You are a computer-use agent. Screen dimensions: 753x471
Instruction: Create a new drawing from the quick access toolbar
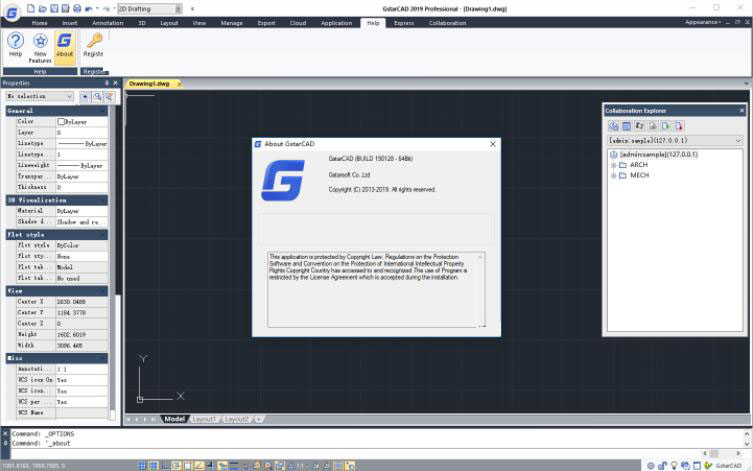pos(30,8)
